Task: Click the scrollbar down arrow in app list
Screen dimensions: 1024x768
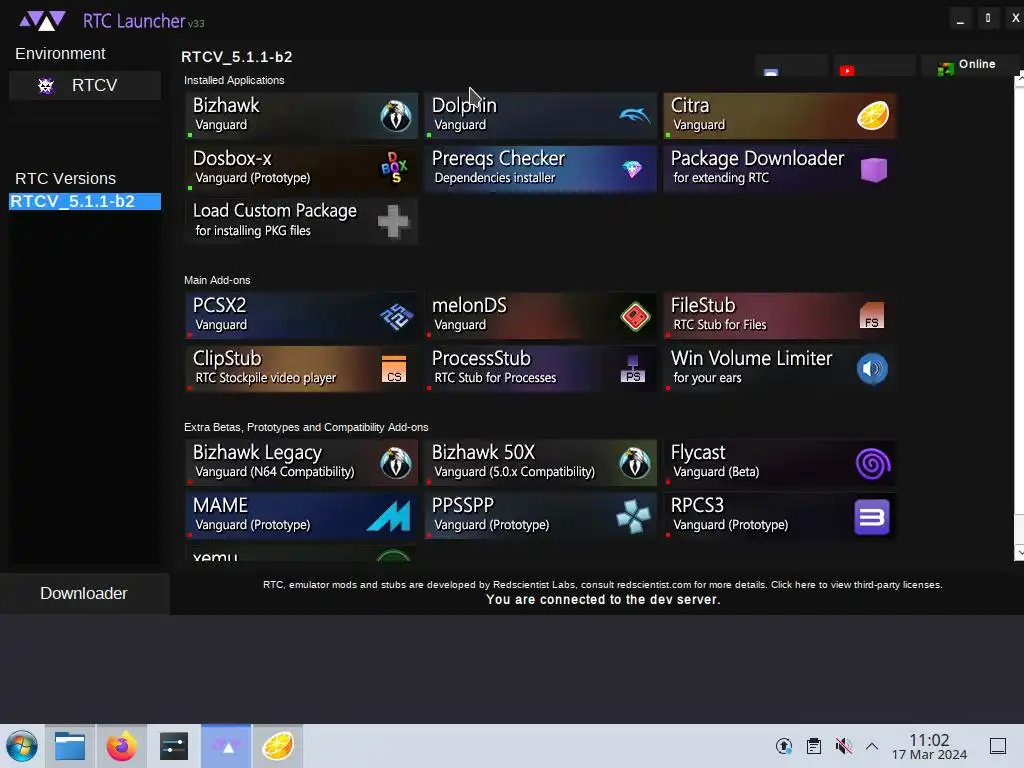Action: [x=1019, y=552]
